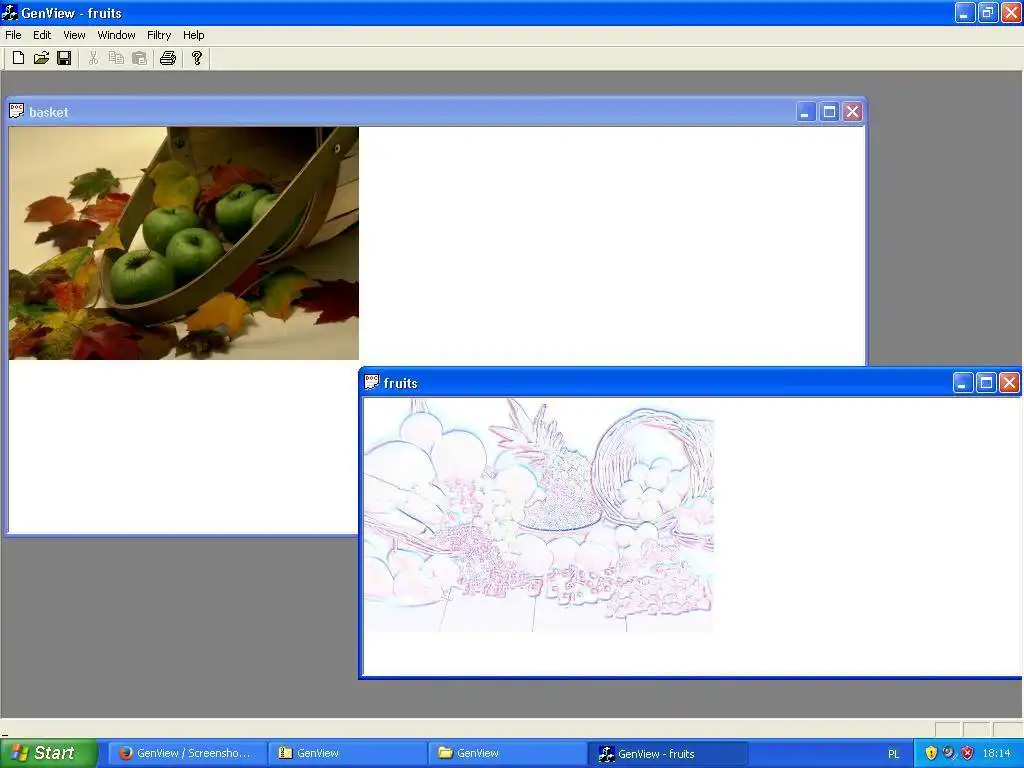The height and width of the screenshot is (768, 1024).
Task: Click the 18:14 taskbar clock
Action: tap(997, 754)
